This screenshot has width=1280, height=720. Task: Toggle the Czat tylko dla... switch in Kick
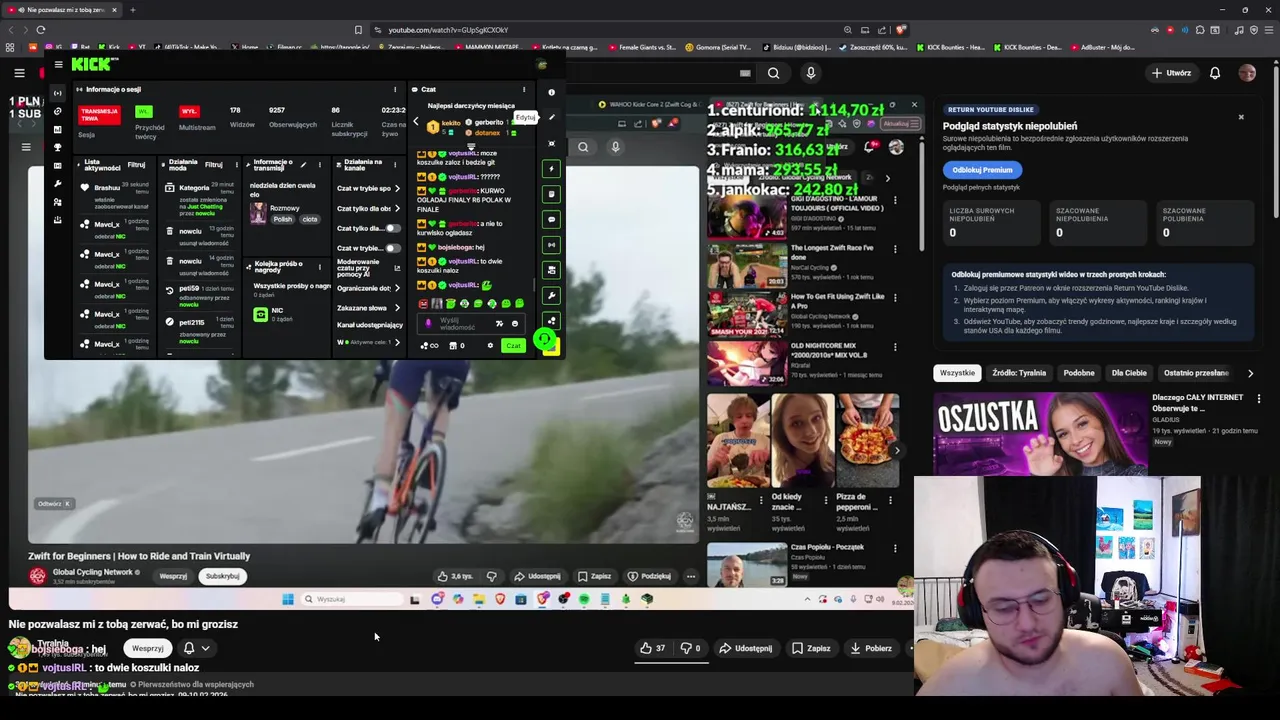(393, 228)
